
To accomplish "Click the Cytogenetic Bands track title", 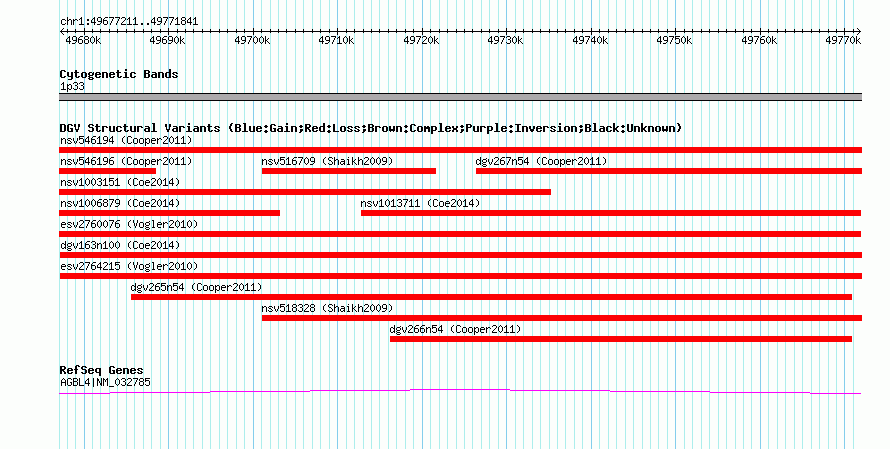I will (119, 74).
